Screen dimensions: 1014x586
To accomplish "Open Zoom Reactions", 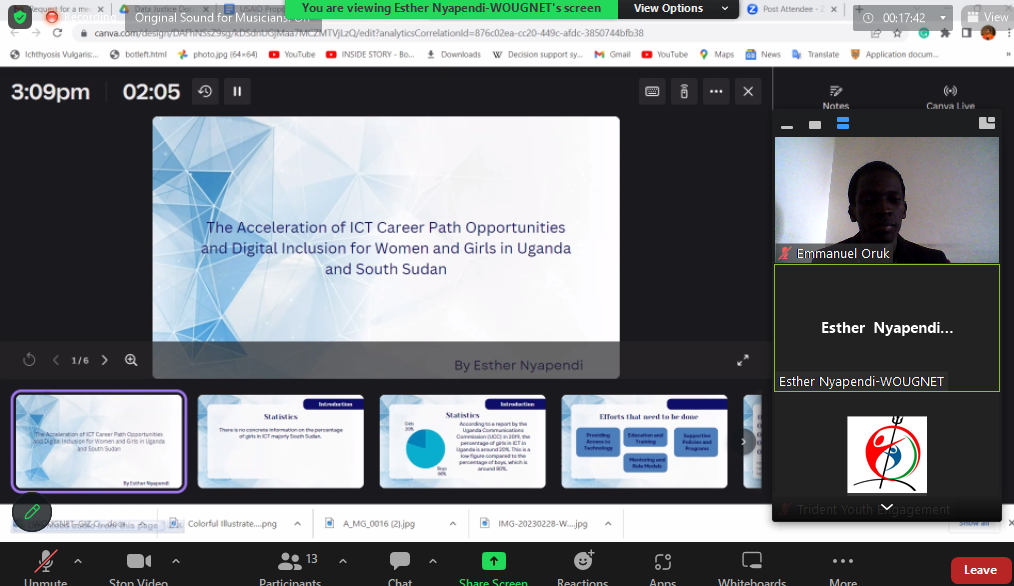I will (x=583, y=567).
